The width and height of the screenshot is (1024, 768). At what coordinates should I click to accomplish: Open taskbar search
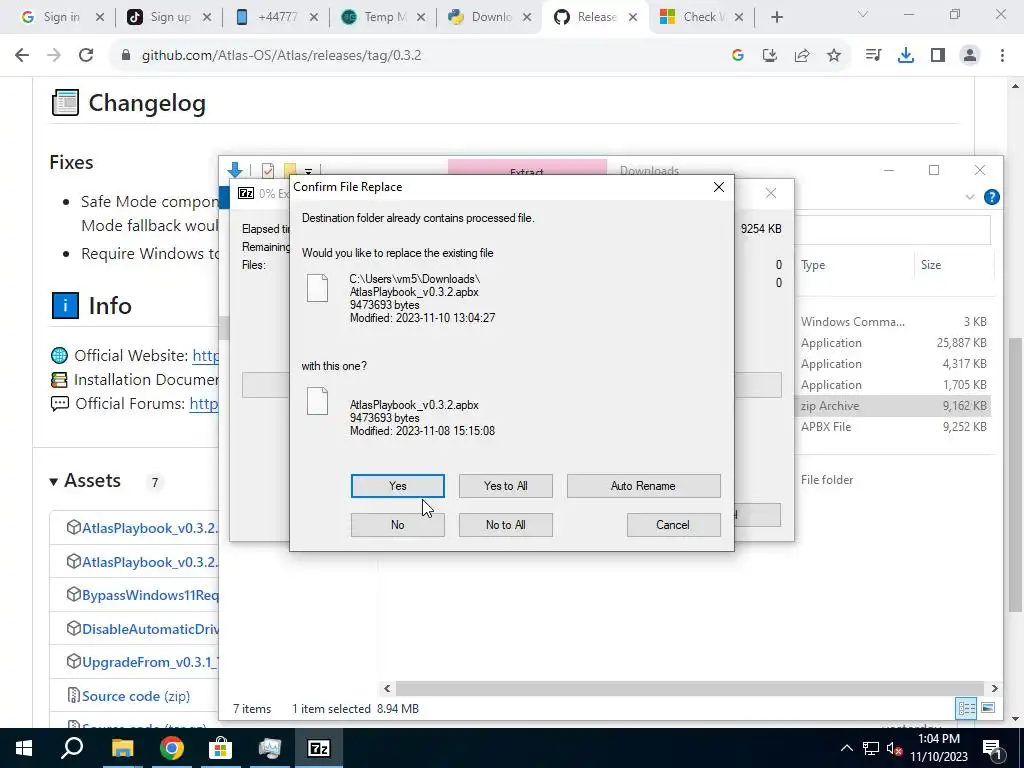[x=72, y=748]
